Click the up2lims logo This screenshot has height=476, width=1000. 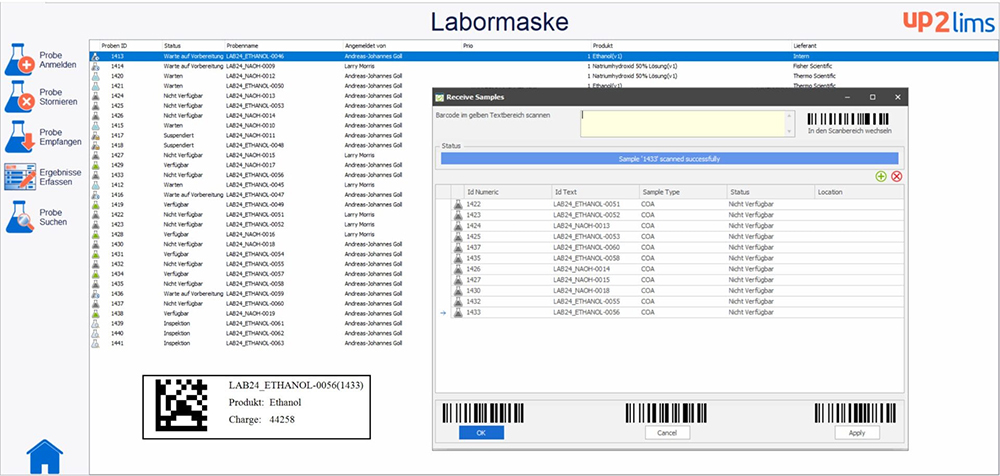point(948,22)
